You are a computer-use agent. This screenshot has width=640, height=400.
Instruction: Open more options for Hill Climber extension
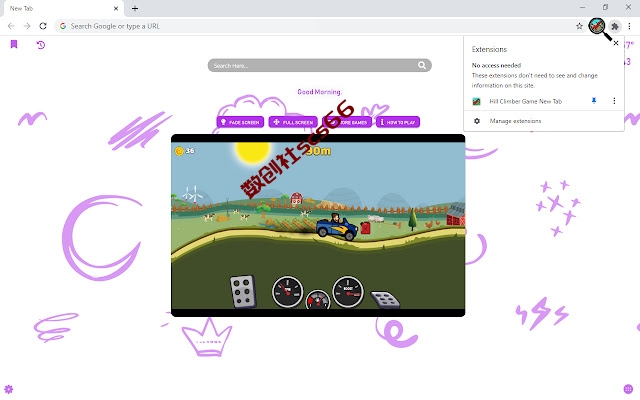click(614, 101)
